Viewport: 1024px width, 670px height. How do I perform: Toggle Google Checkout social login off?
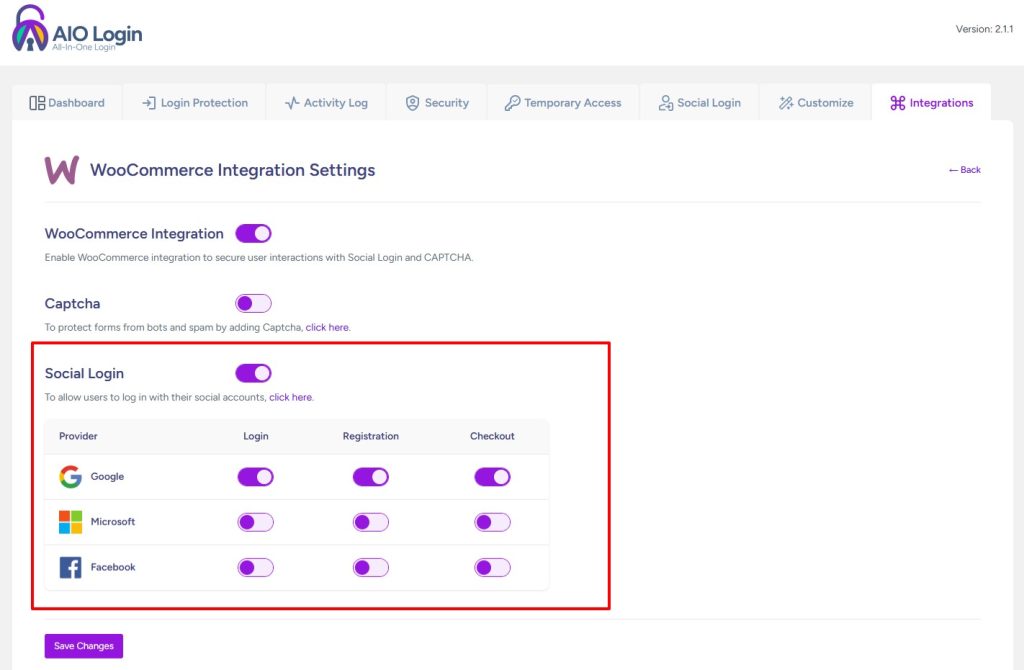tap(492, 477)
